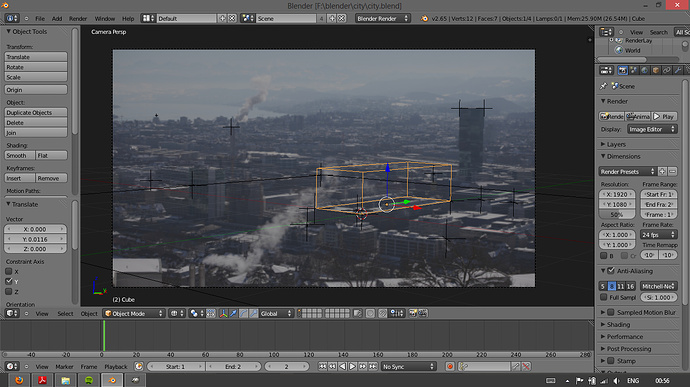This screenshot has width=690, height=387.
Task: Select the rotate manipulator icon
Action: [244, 313]
